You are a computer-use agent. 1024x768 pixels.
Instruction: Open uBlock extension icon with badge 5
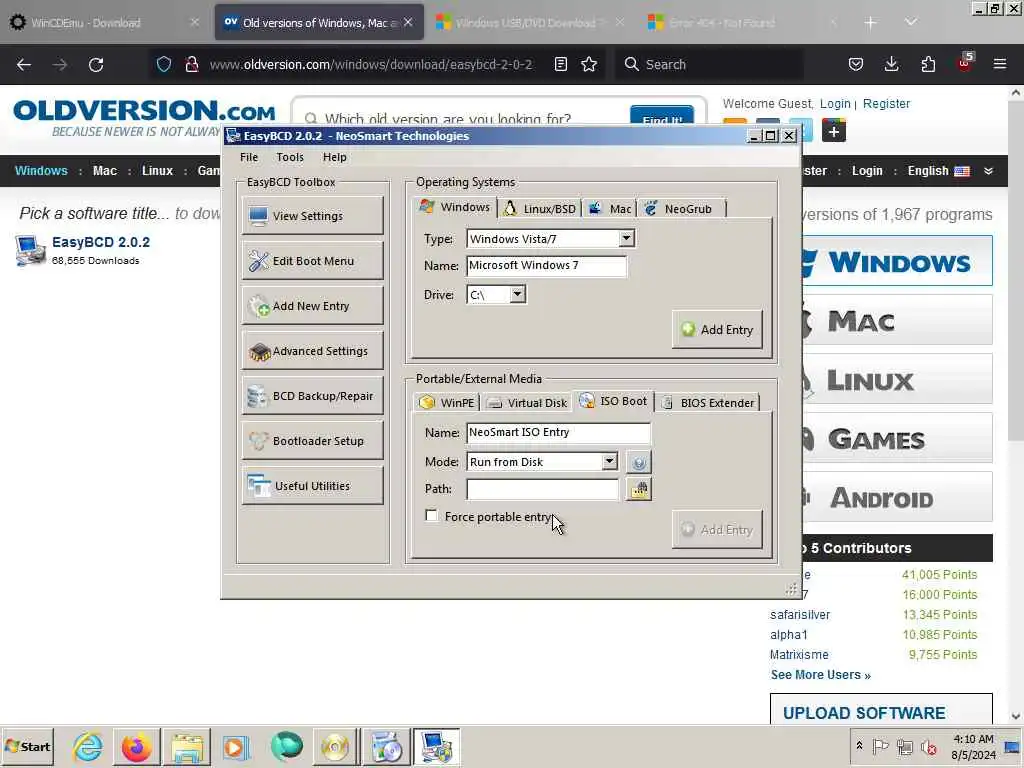pyautogui.click(x=965, y=63)
